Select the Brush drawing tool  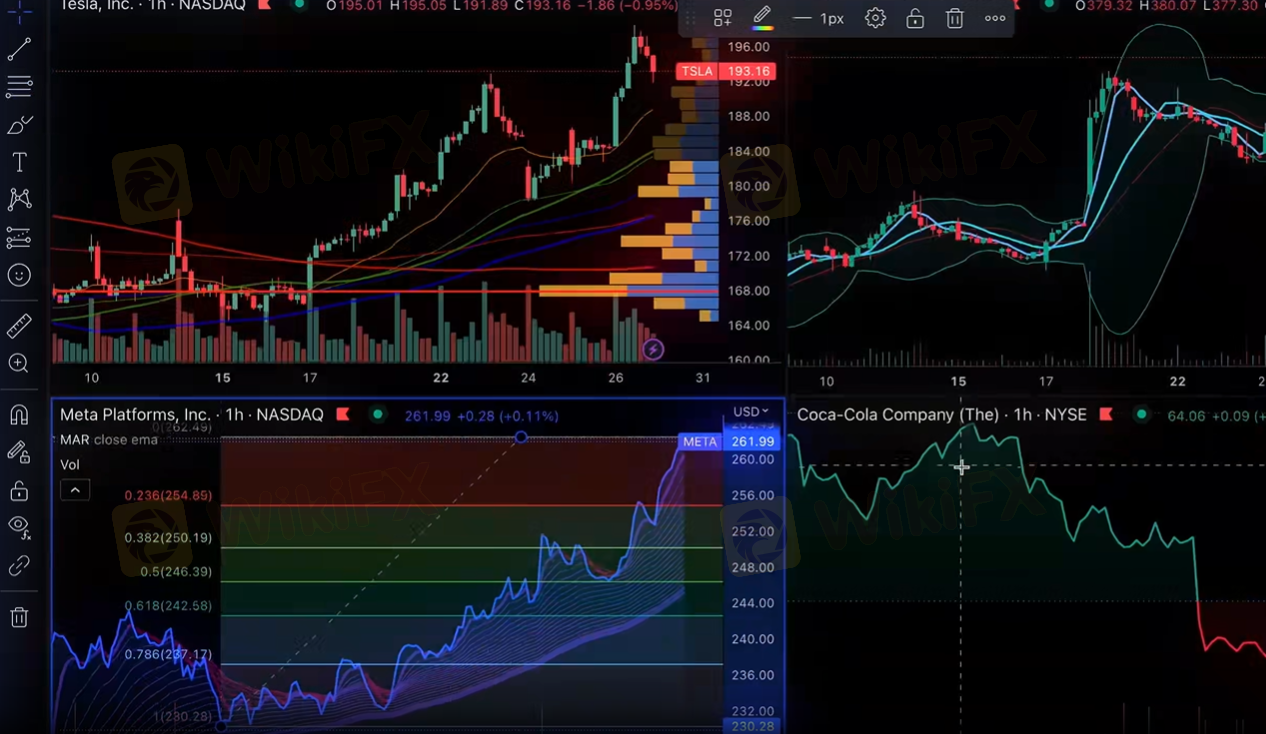pyautogui.click(x=19, y=125)
